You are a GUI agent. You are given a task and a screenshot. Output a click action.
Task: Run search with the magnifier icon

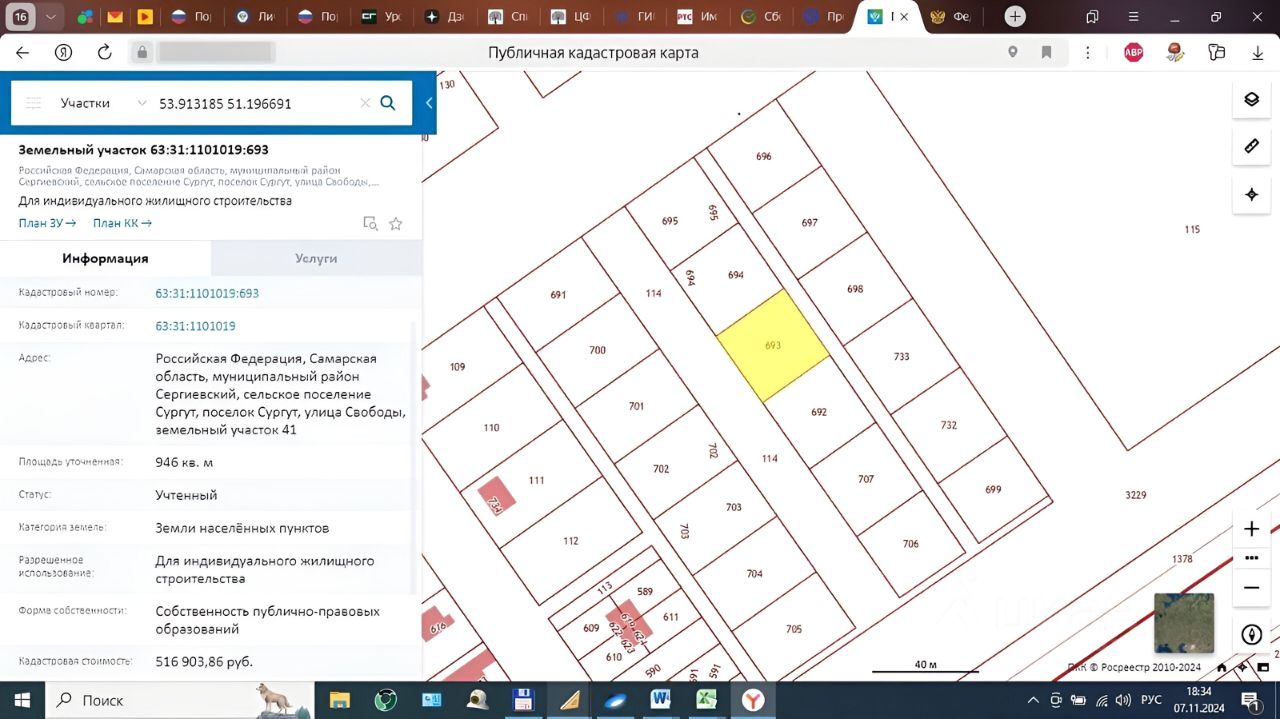[388, 103]
